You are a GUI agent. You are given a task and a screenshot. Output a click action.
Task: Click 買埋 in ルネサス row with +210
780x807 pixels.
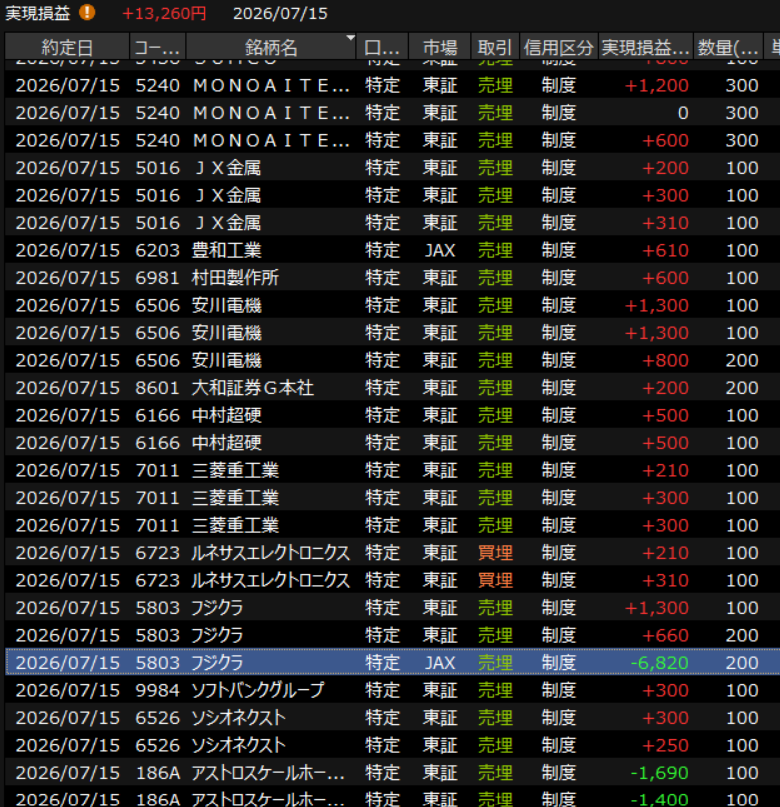tap(495, 552)
